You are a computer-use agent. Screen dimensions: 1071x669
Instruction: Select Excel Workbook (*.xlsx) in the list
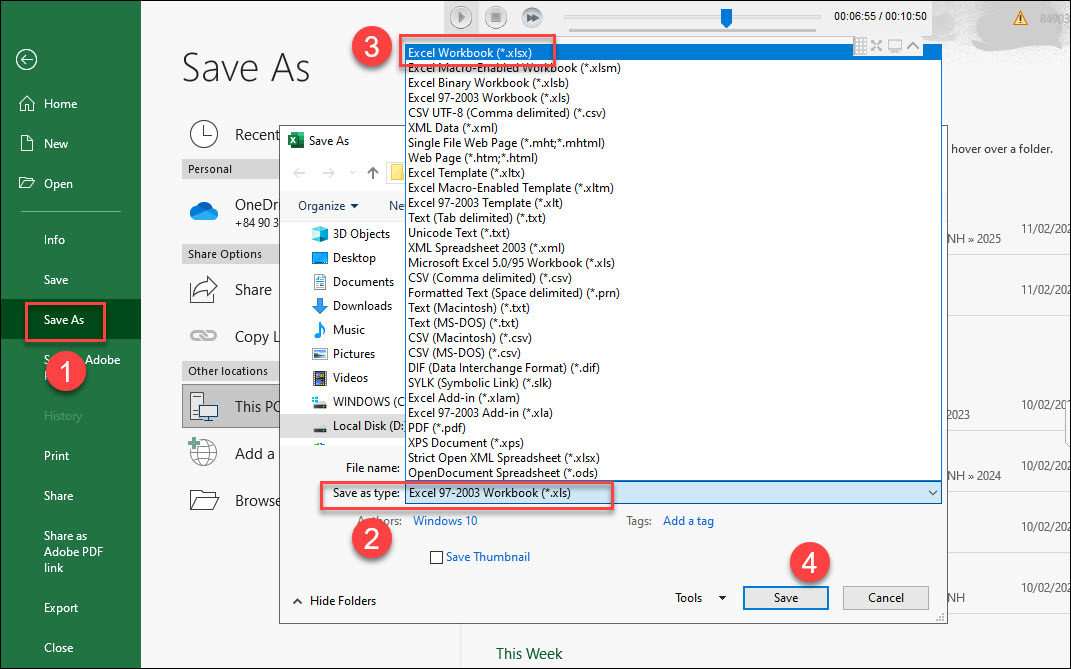click(x=469, y=52)
